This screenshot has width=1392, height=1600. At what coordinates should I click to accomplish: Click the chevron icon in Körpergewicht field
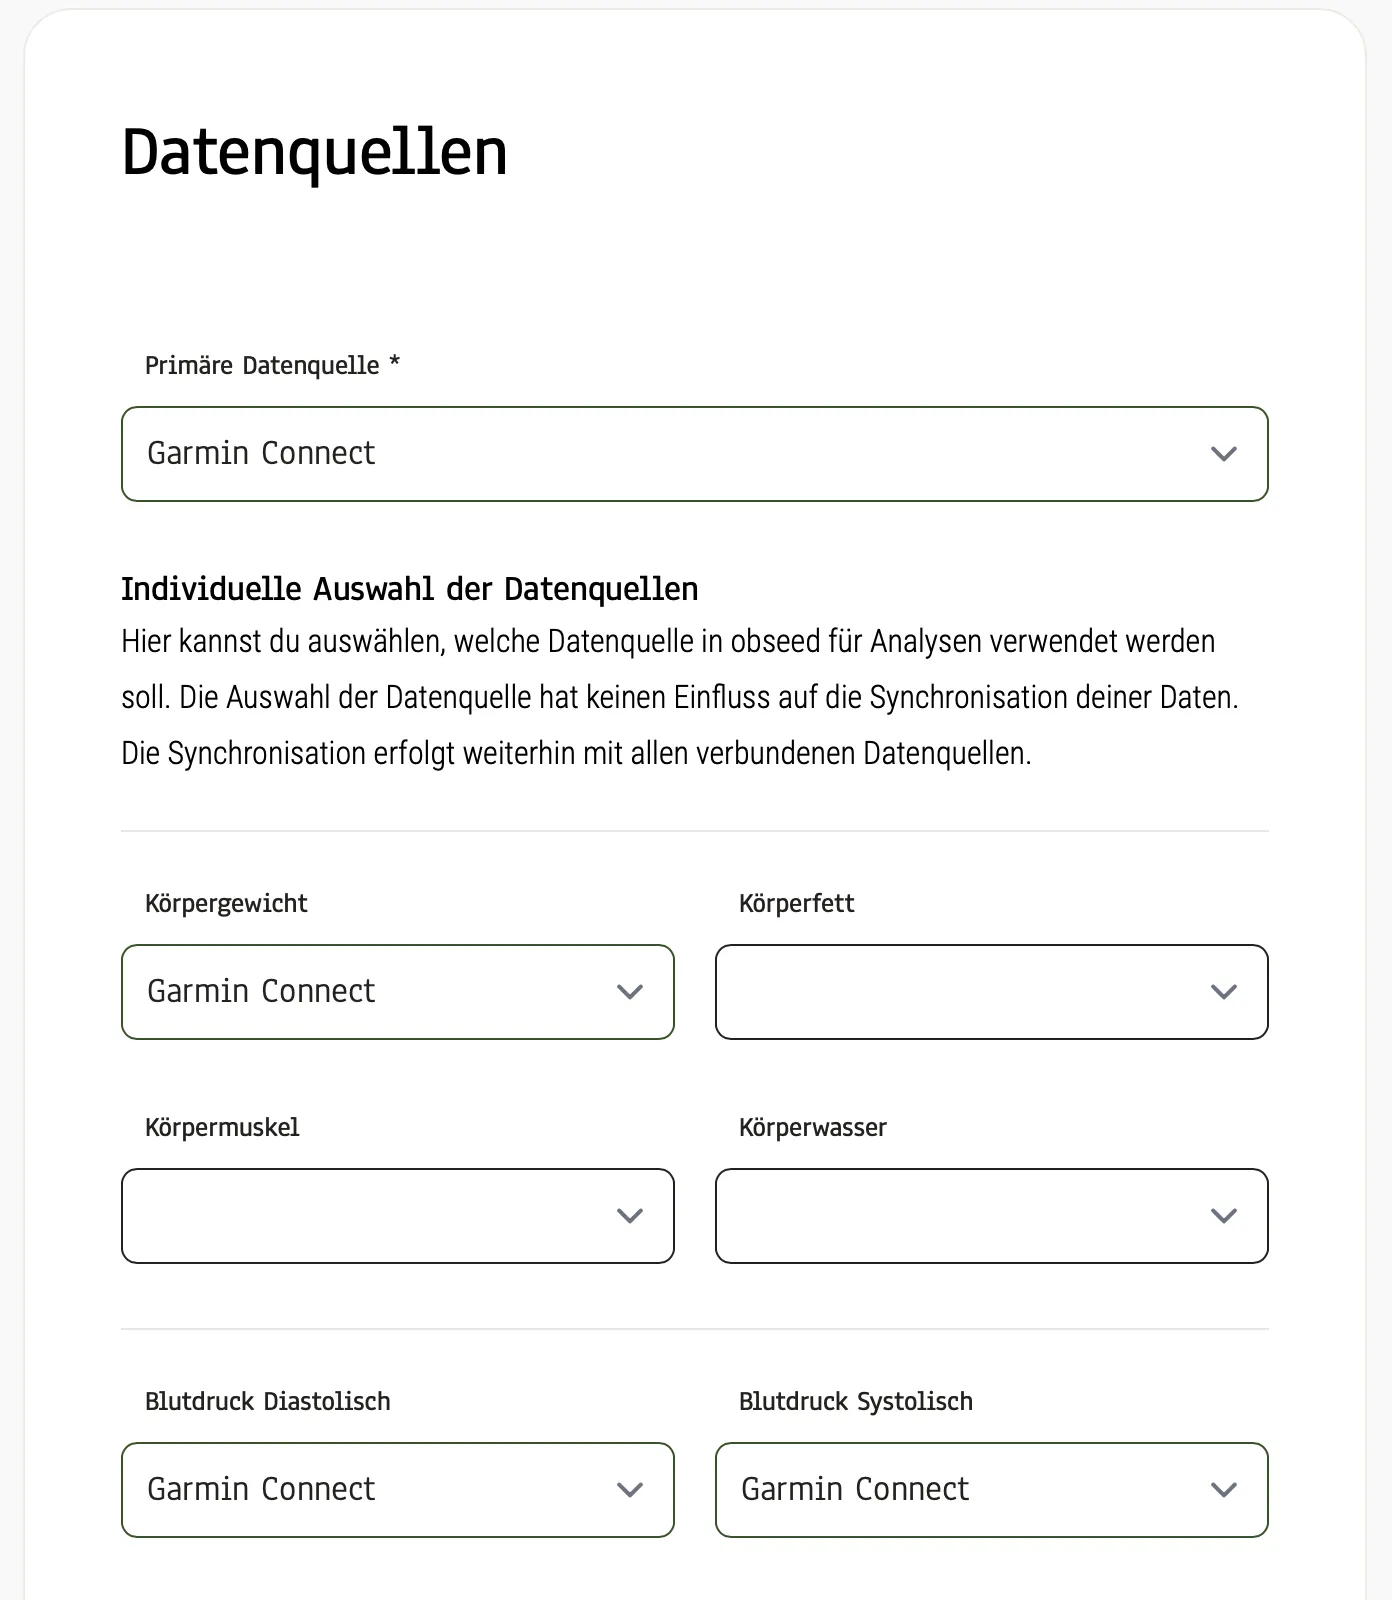click(x=629, y=992)
